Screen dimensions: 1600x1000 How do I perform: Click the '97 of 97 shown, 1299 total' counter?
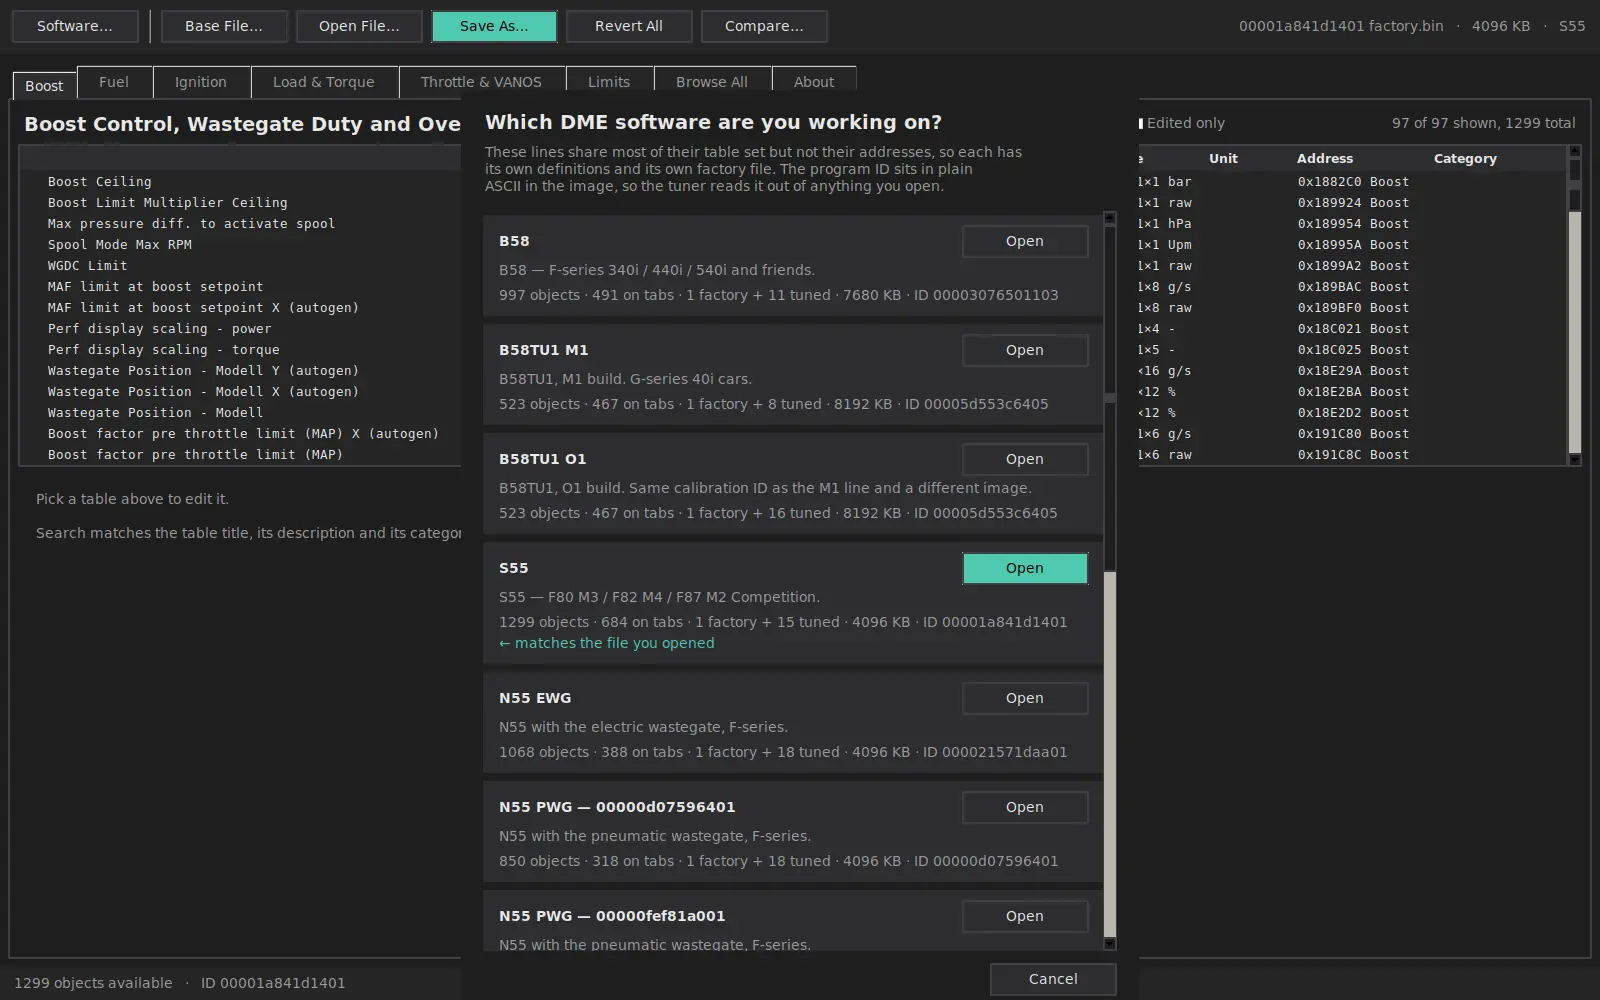1483,123
